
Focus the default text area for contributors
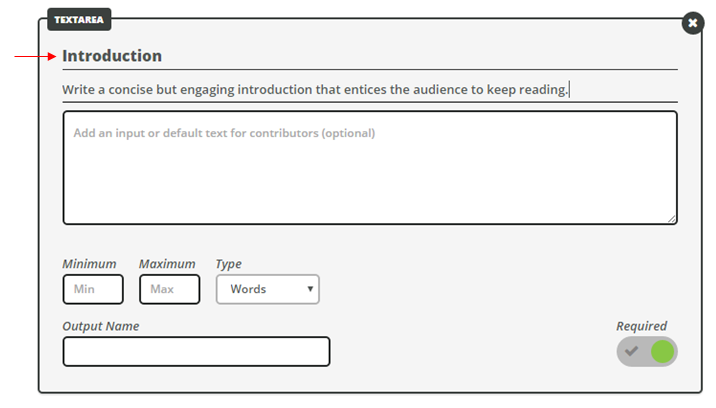(370, 168)
